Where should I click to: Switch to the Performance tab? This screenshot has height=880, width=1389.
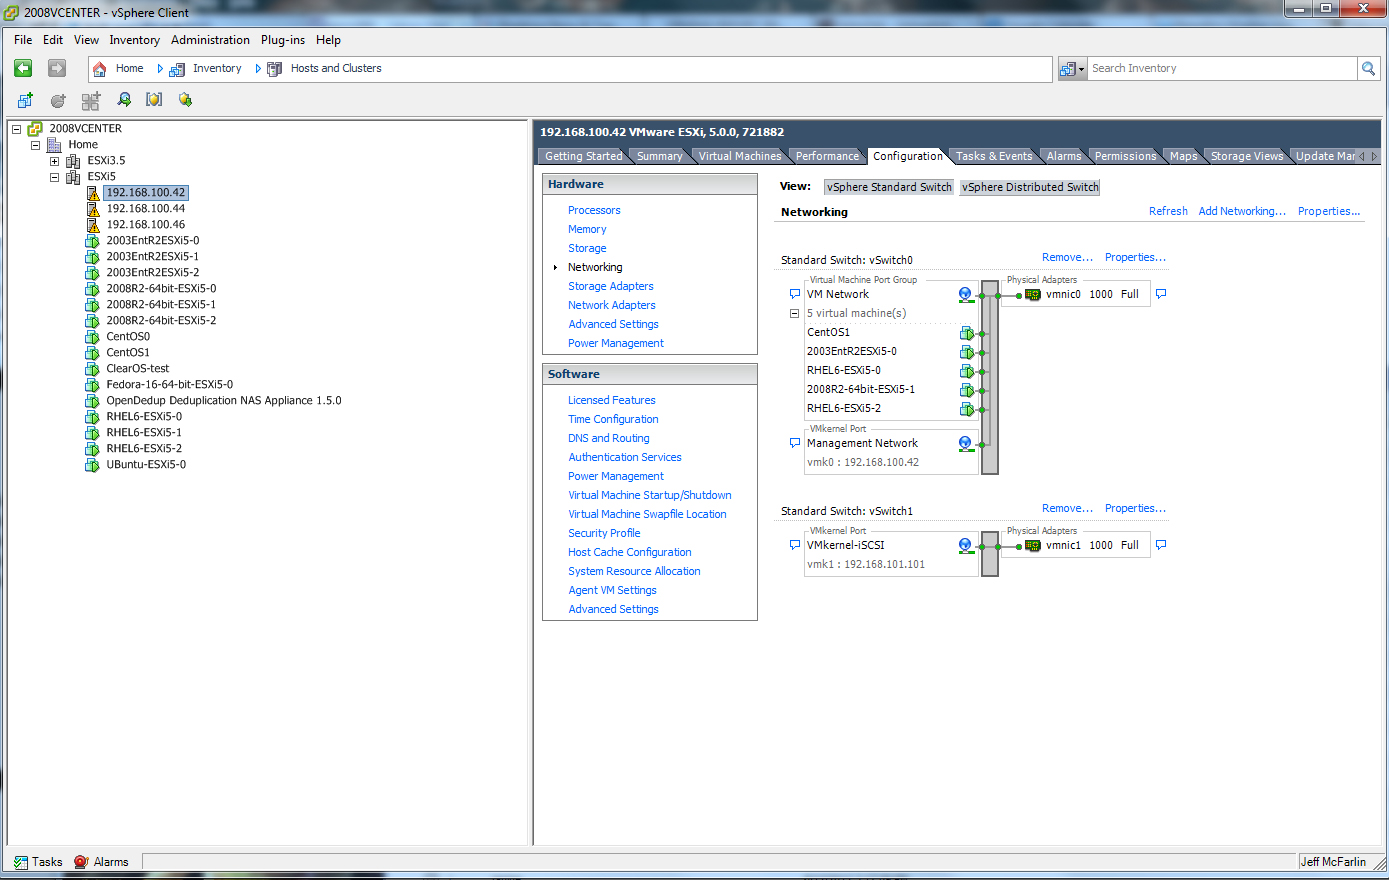[827, 156]
